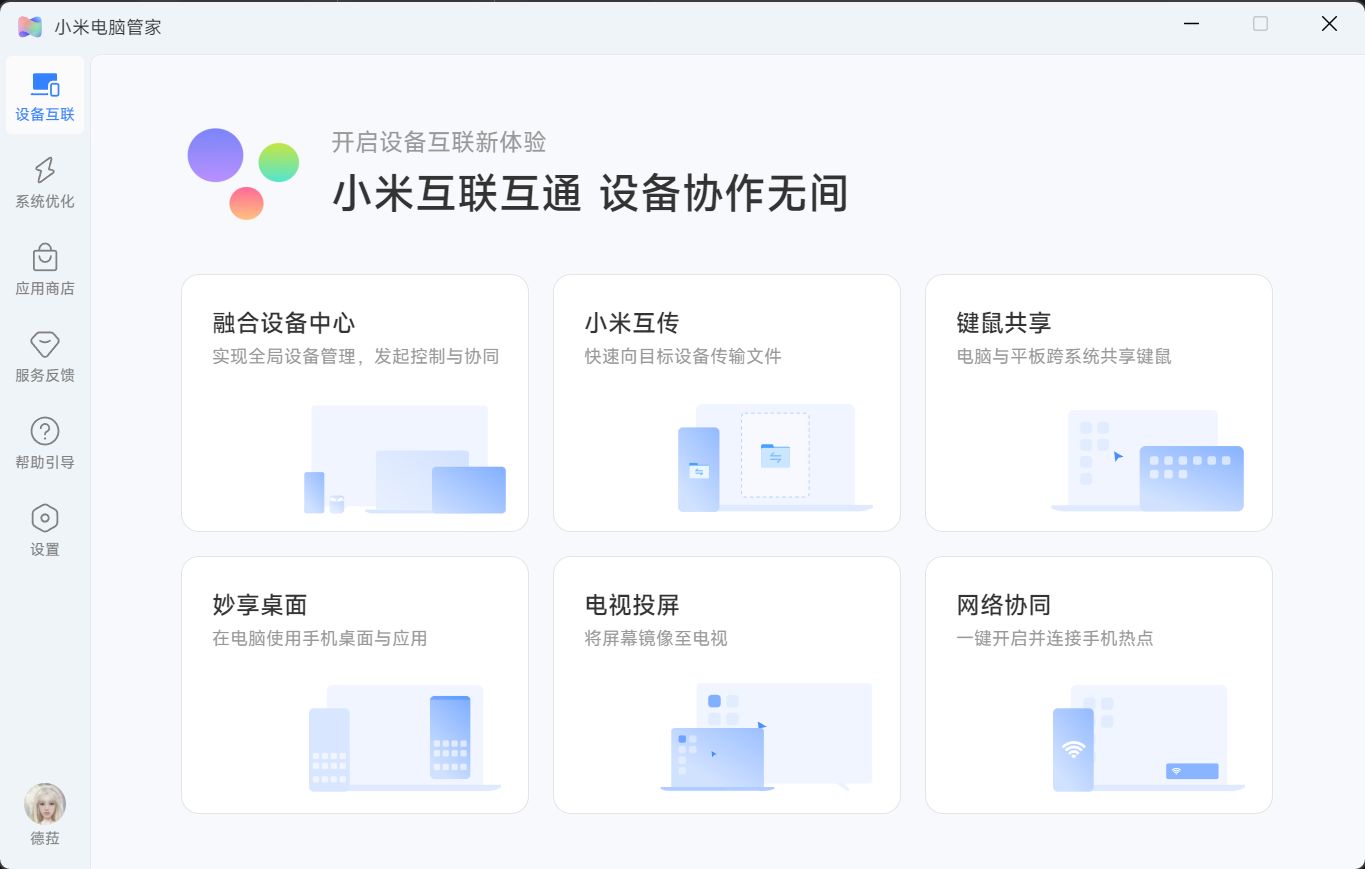Click 实现全局设备管理，发起控制与协同 description
This screenshot has height=869, width=1365.
tap(356, 356)
